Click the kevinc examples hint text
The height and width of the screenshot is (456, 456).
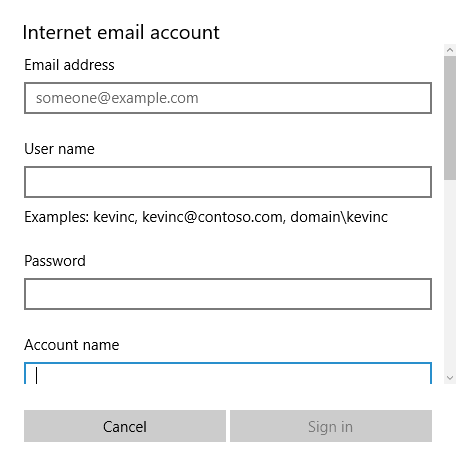(206, 217)
